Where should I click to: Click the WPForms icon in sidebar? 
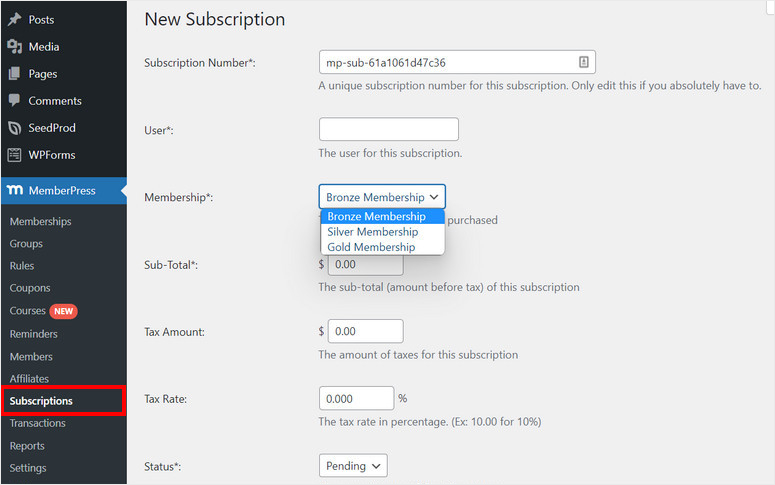click(x=14, y=155)
